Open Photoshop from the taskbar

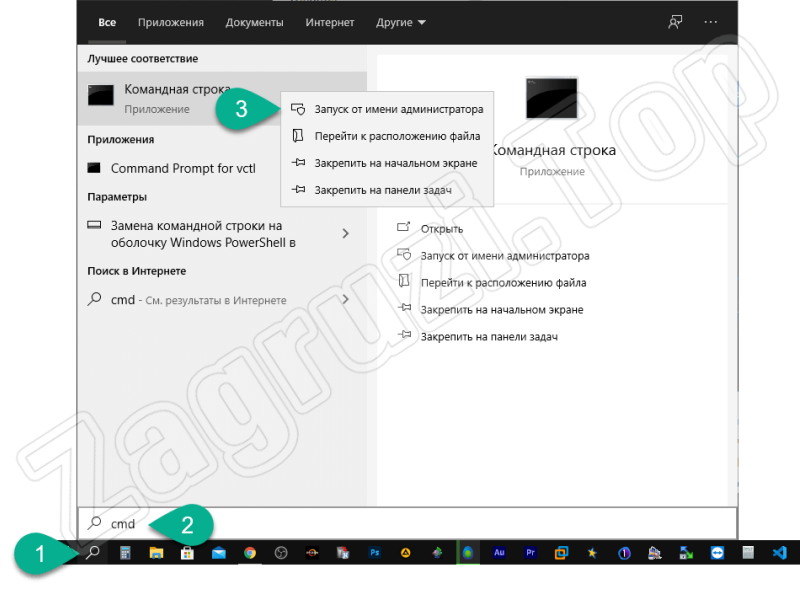pyautogui.click(x=375, y=552)
